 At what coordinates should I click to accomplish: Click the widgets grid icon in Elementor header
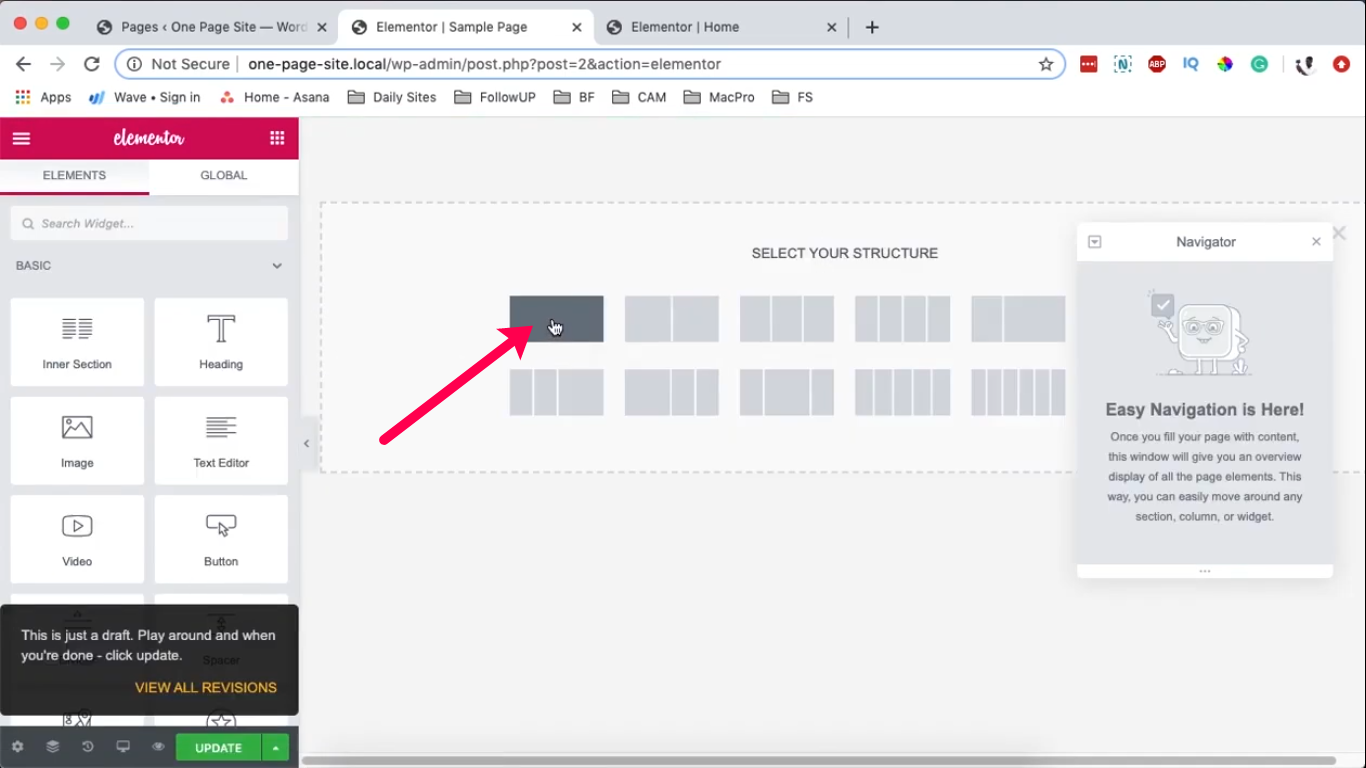(x=277, y=138)
